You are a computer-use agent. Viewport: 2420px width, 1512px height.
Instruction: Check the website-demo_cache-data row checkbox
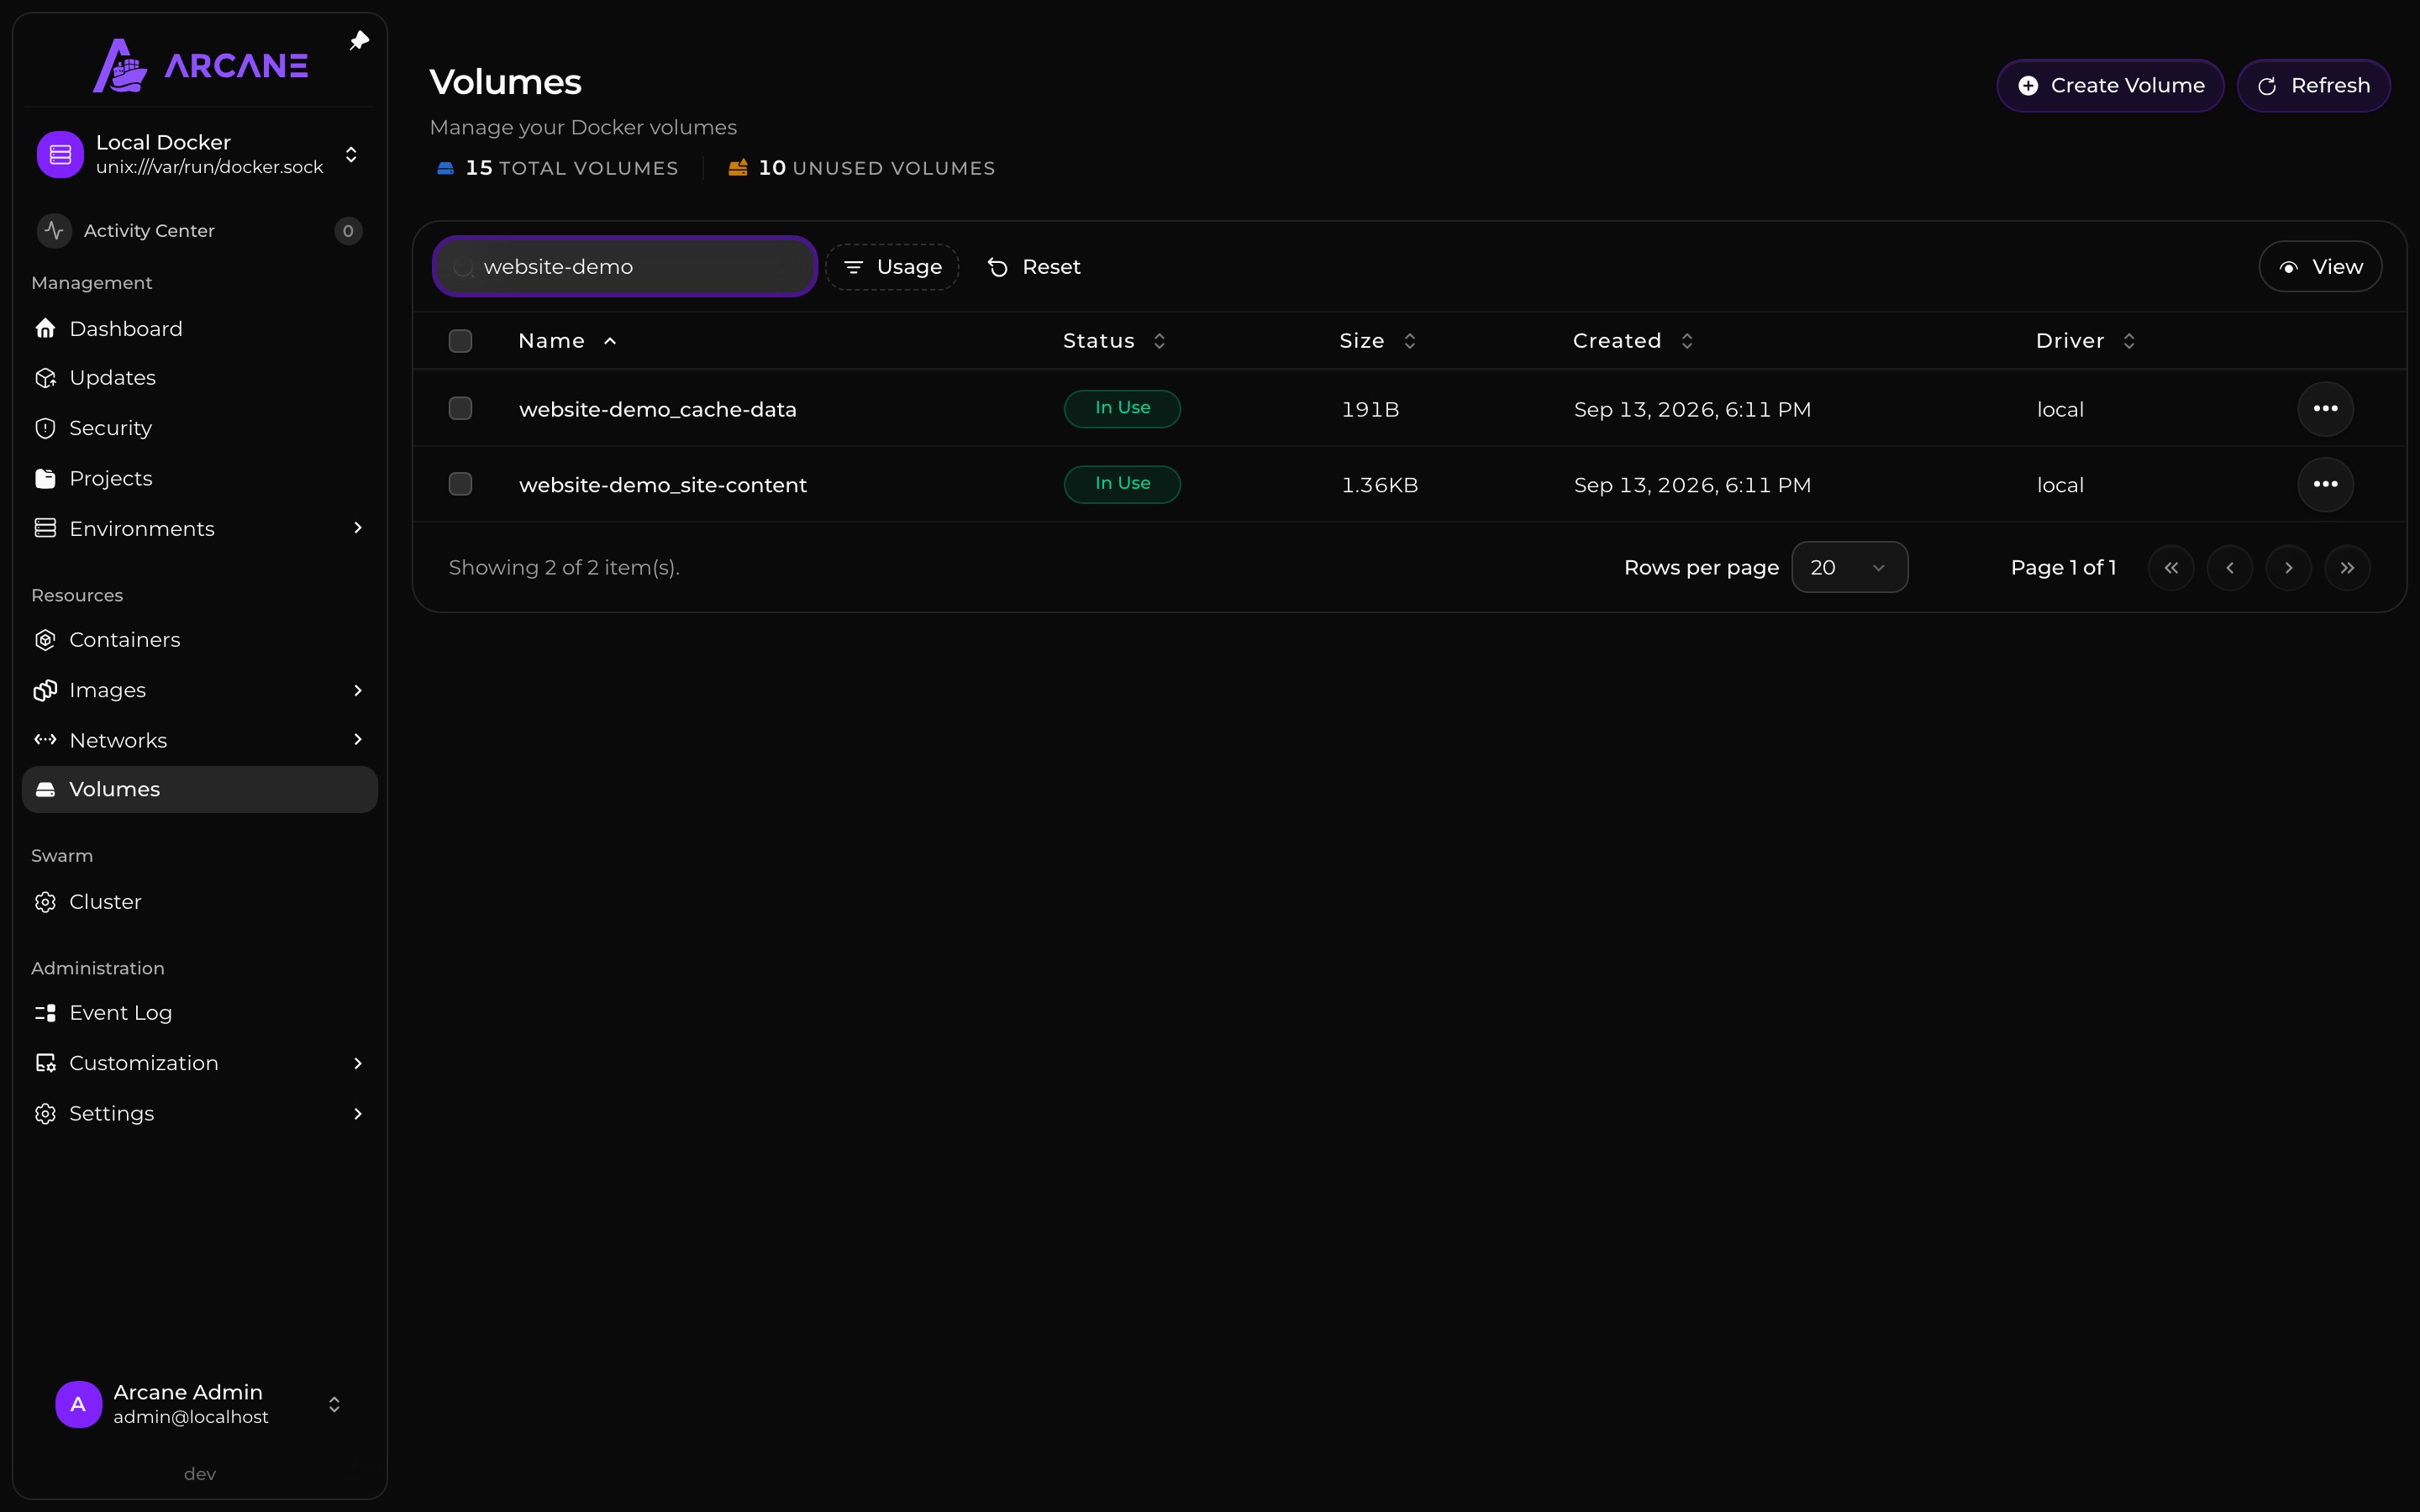(x=460, y=408)
